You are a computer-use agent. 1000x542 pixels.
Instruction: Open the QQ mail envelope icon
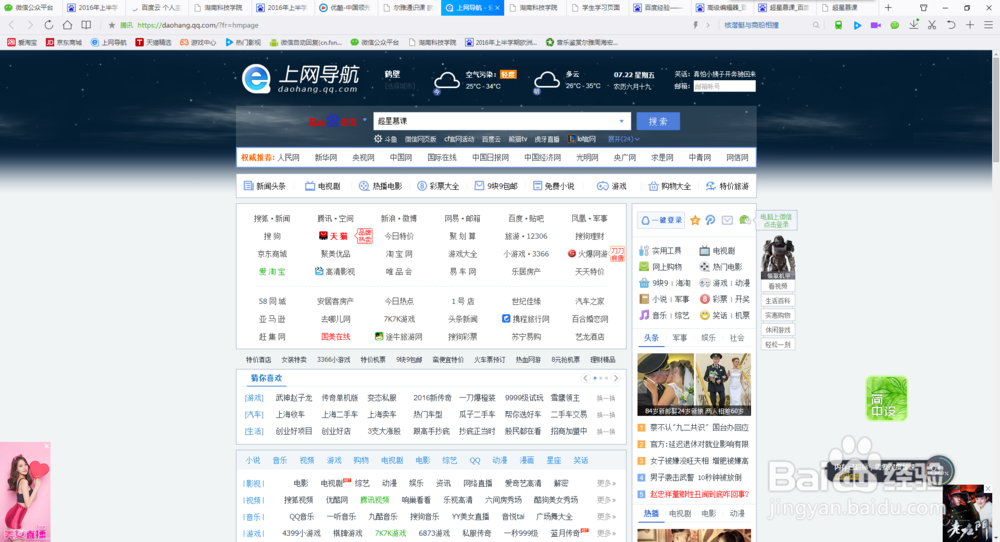[727, 220]
